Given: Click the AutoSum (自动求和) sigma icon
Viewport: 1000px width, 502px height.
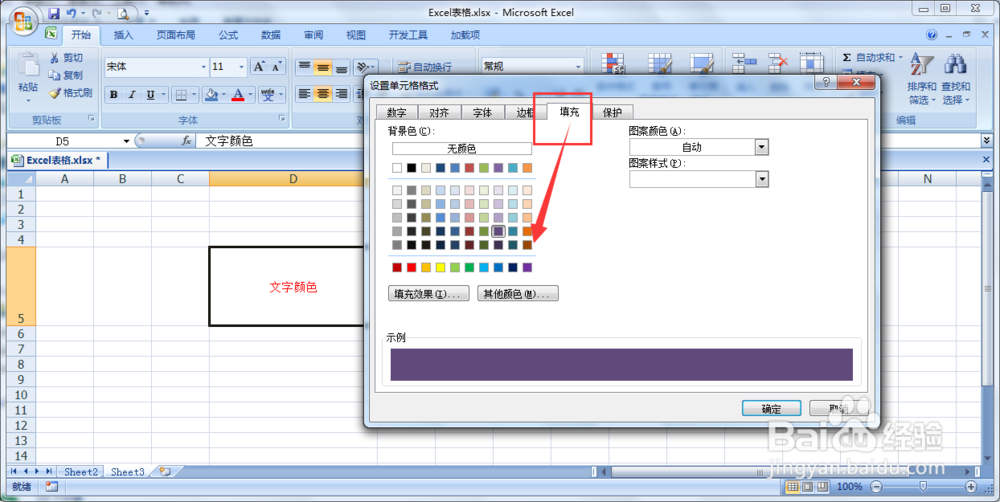Looking at the screenshot, I should tap(847, 57).
